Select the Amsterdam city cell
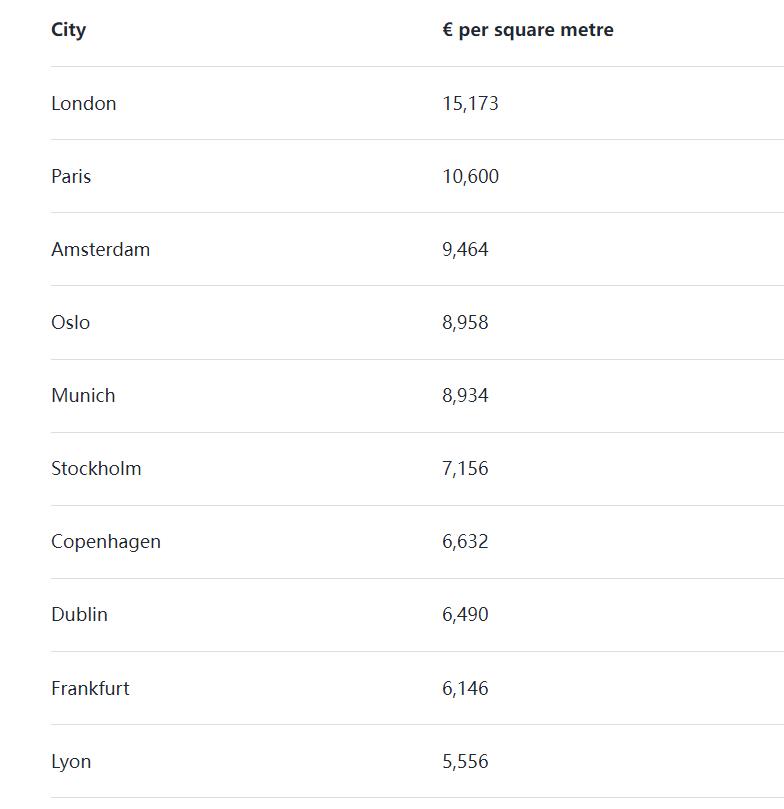784x809 pixels. click(x=101, y=250)
